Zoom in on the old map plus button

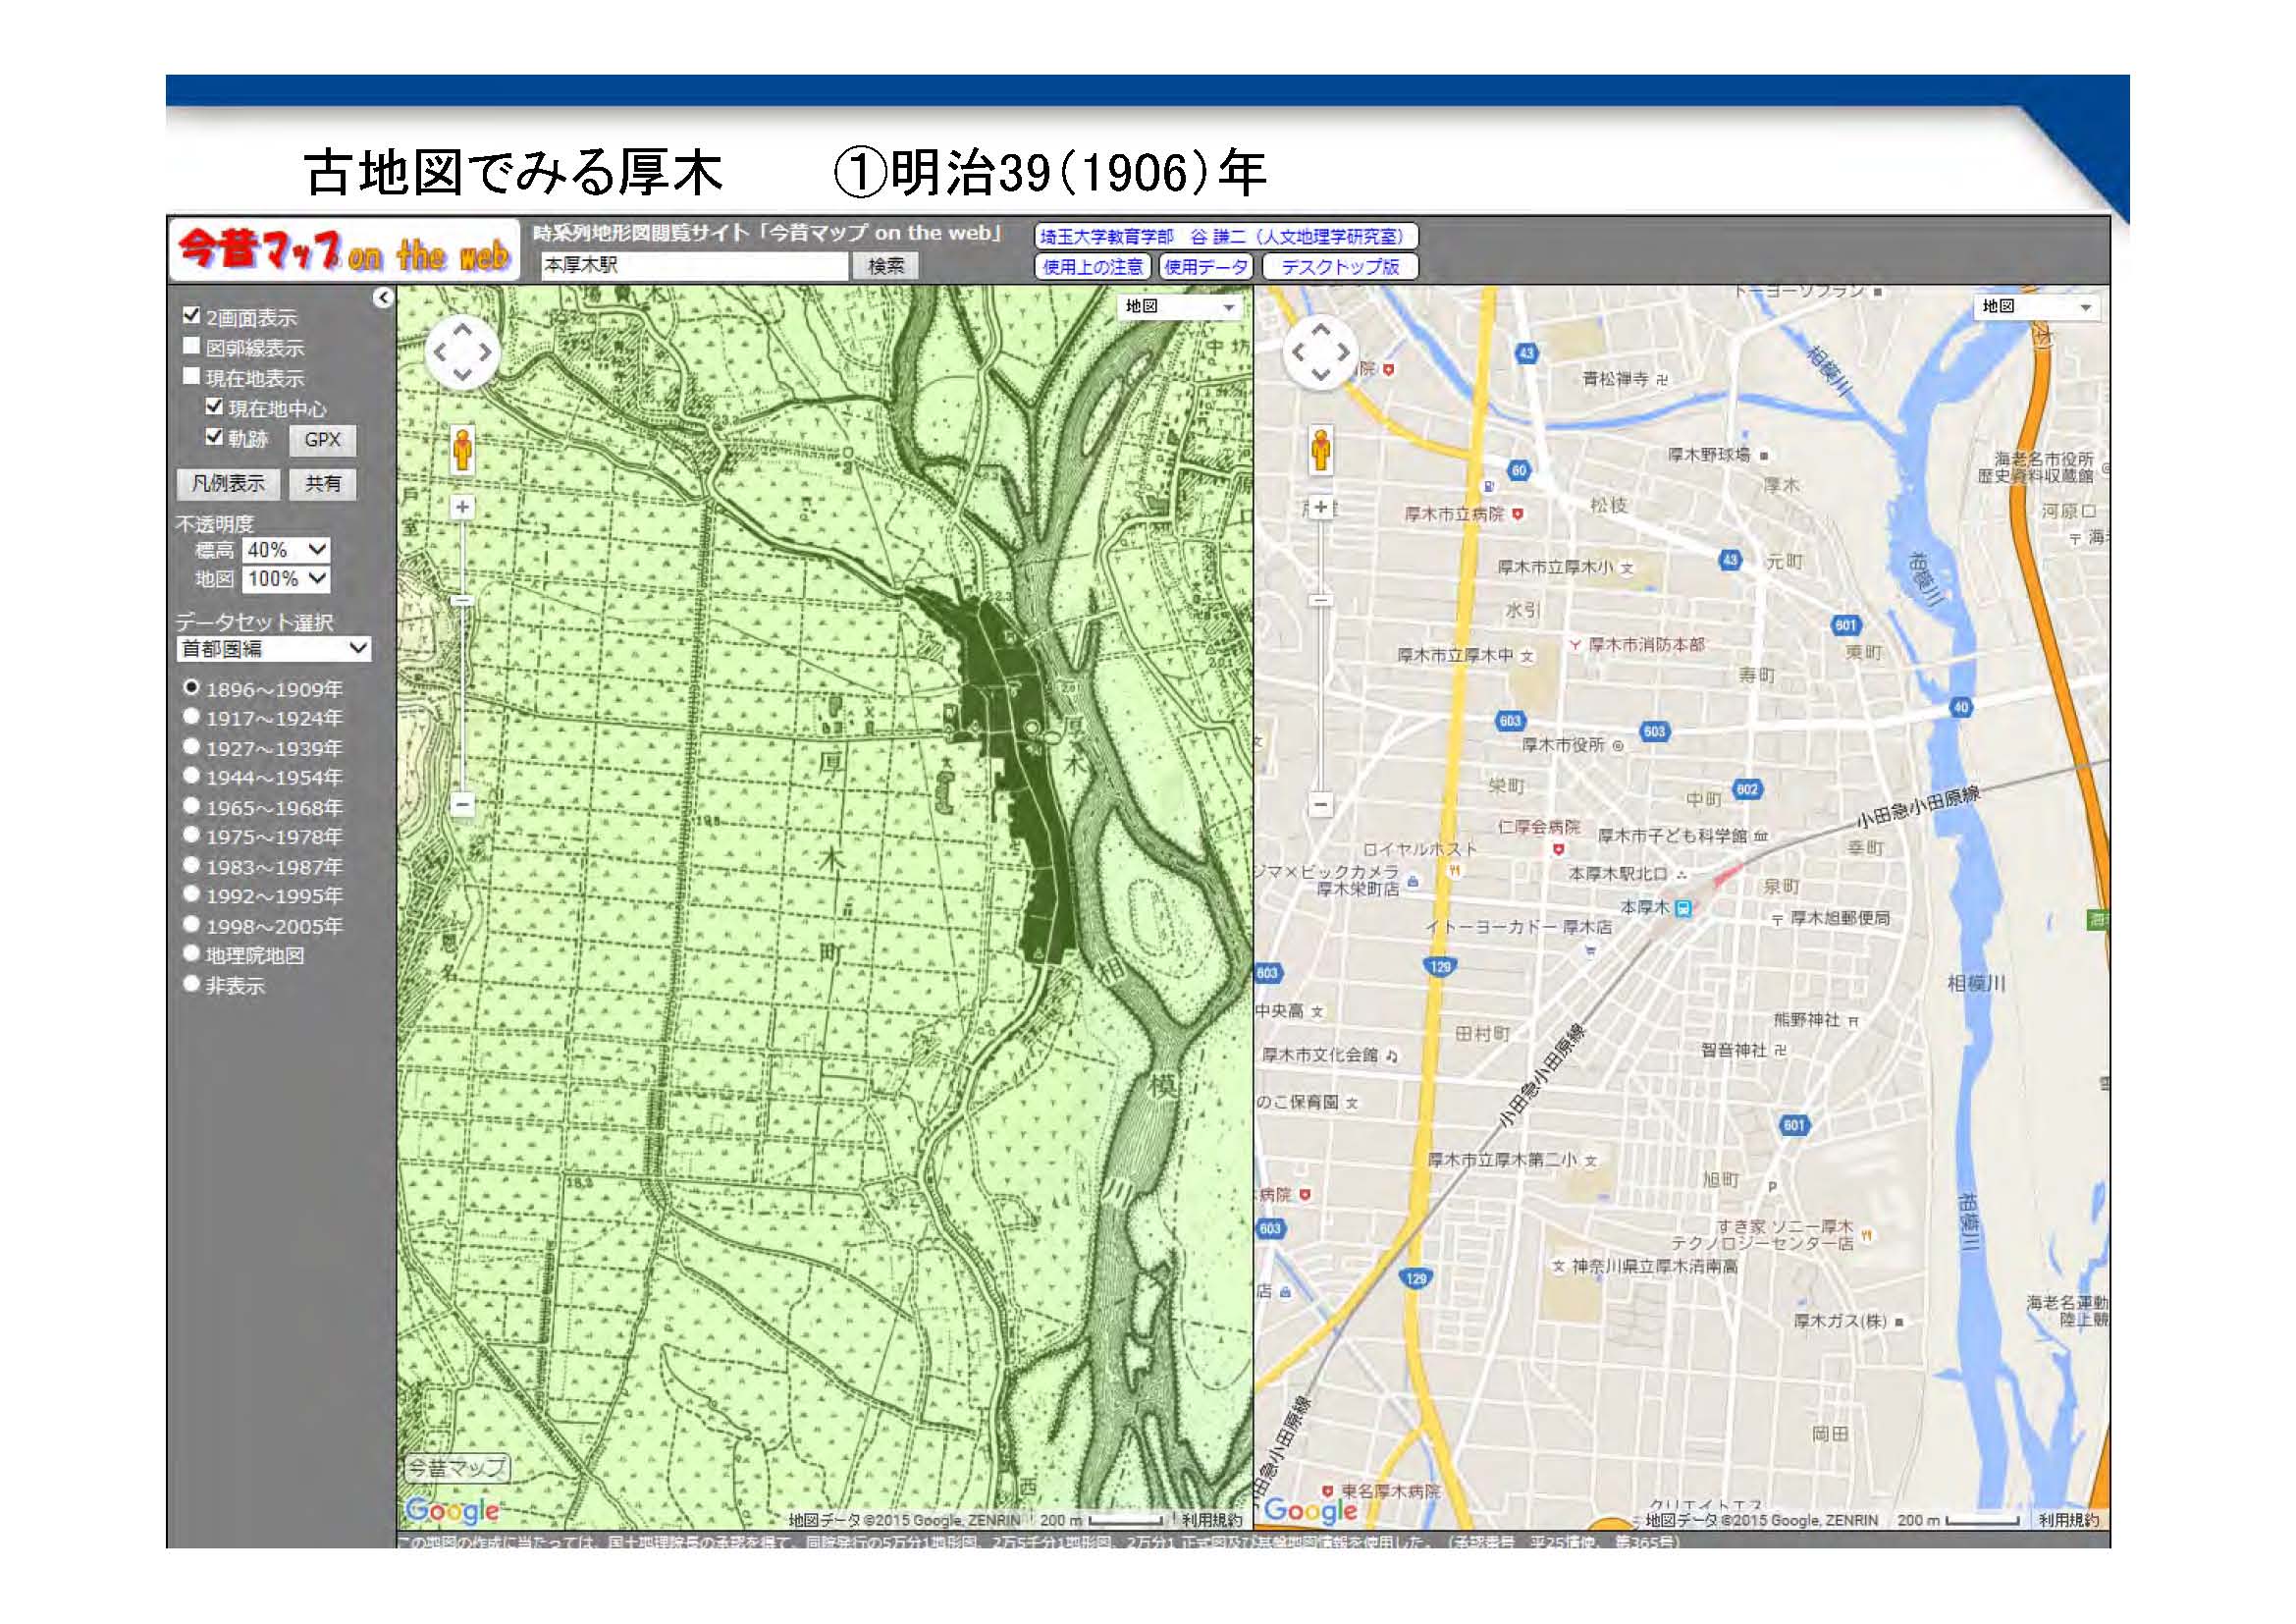click(x=462, y=507)
